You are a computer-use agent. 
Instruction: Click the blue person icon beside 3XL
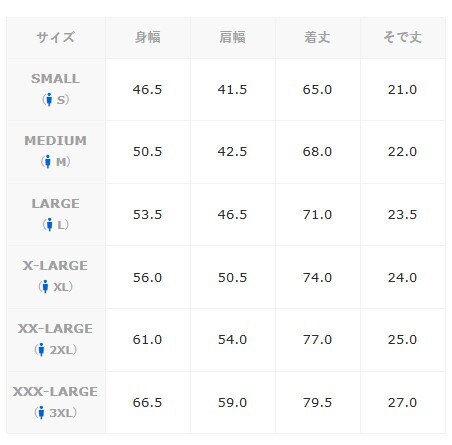tap(41, 413)
